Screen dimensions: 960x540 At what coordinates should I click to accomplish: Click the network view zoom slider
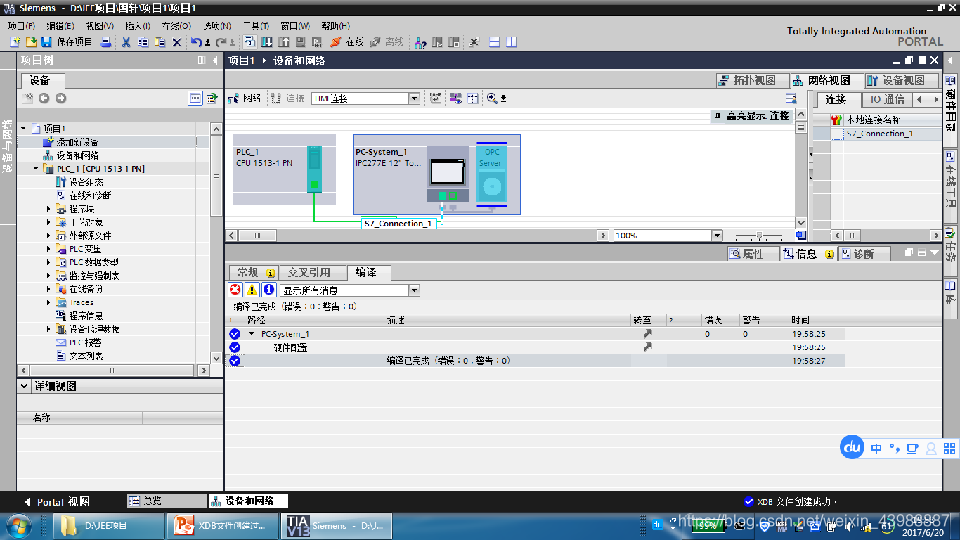point(759,236)
